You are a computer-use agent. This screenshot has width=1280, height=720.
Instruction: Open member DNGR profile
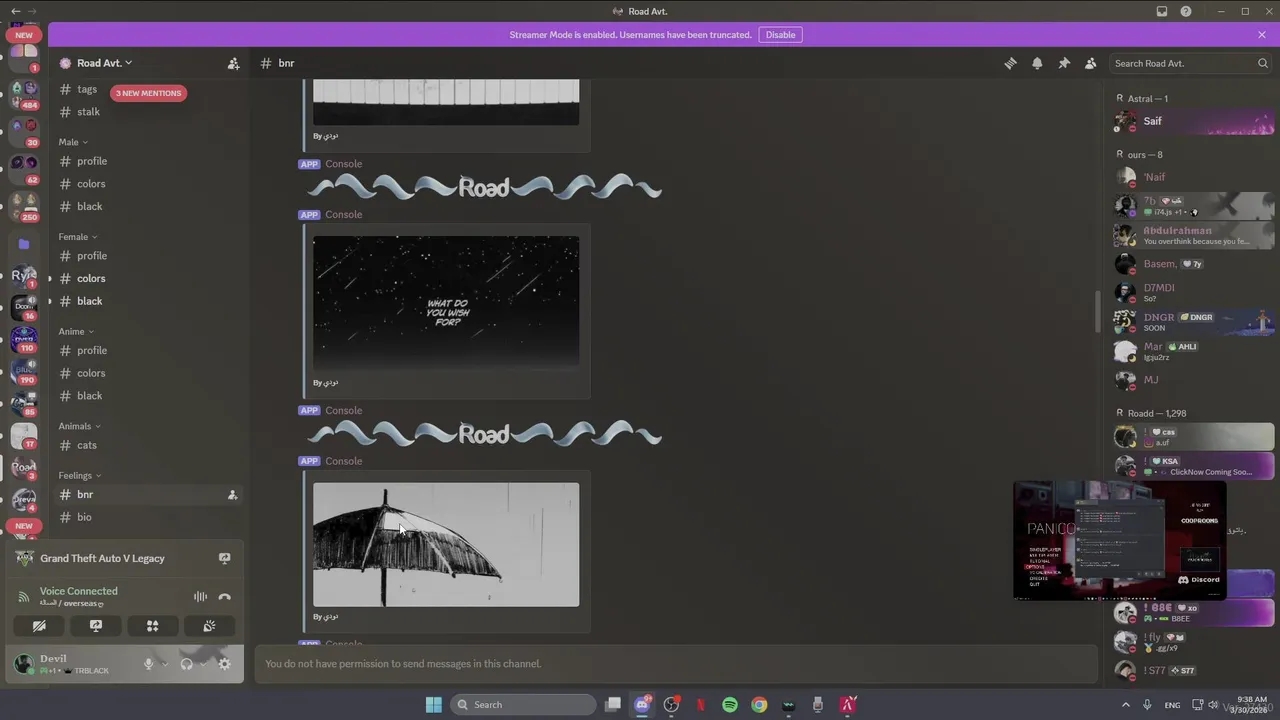click(x=1194, y=321)
